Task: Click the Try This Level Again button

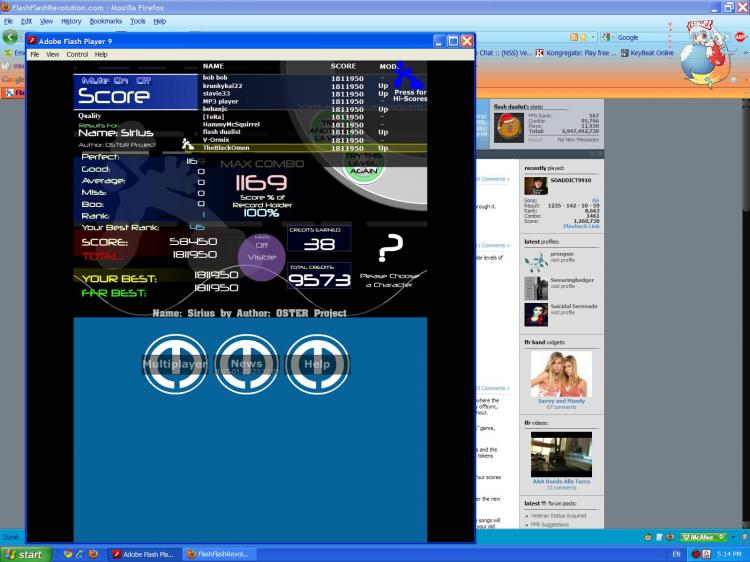Action: (364, 164)
